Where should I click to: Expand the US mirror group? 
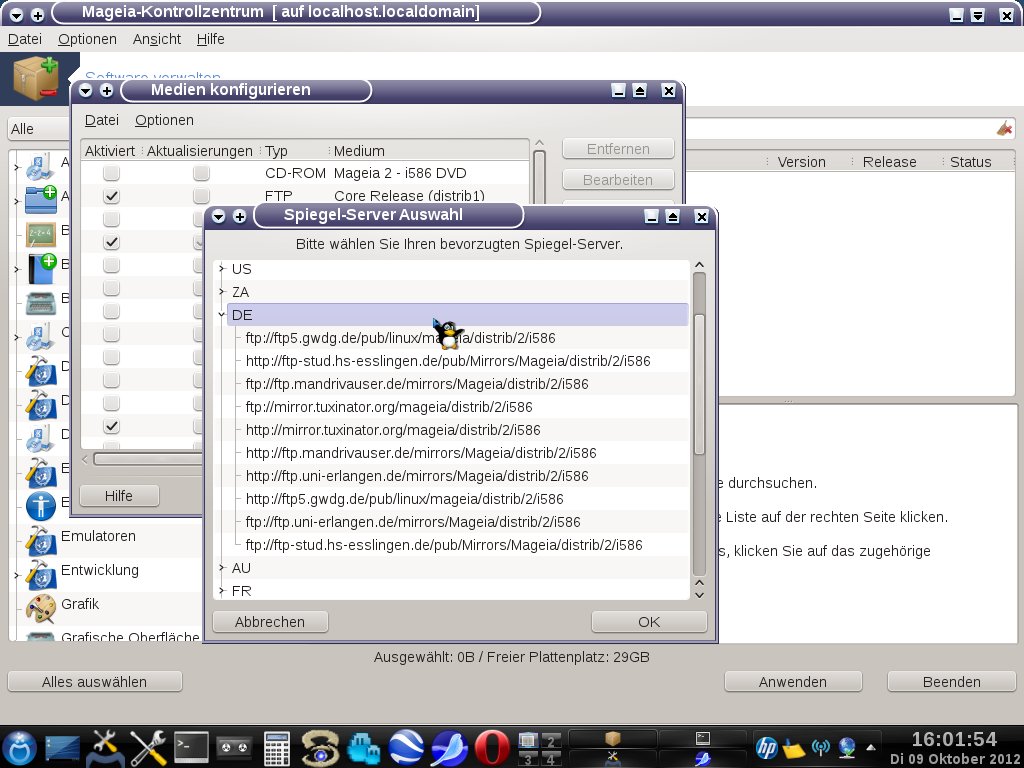coord(222,268)
